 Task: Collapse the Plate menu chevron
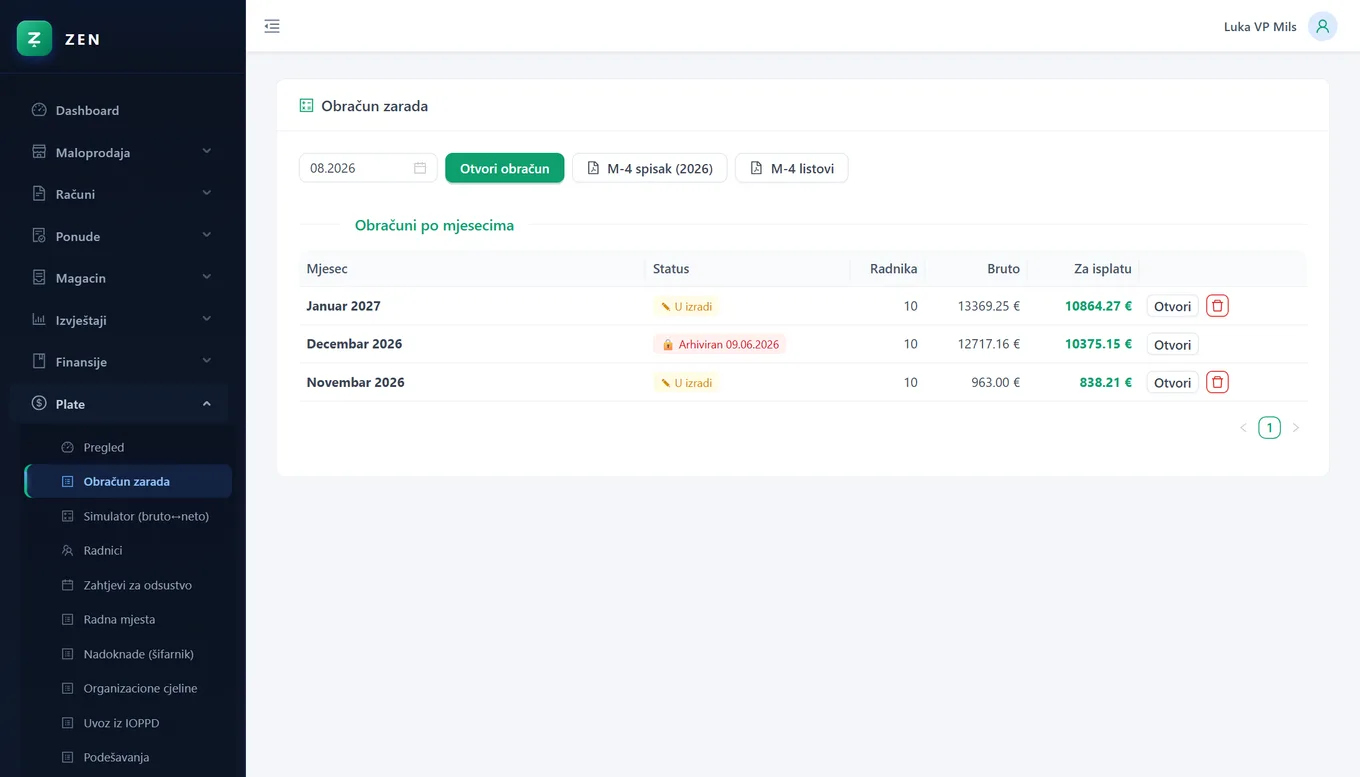[x=207, y=404]
